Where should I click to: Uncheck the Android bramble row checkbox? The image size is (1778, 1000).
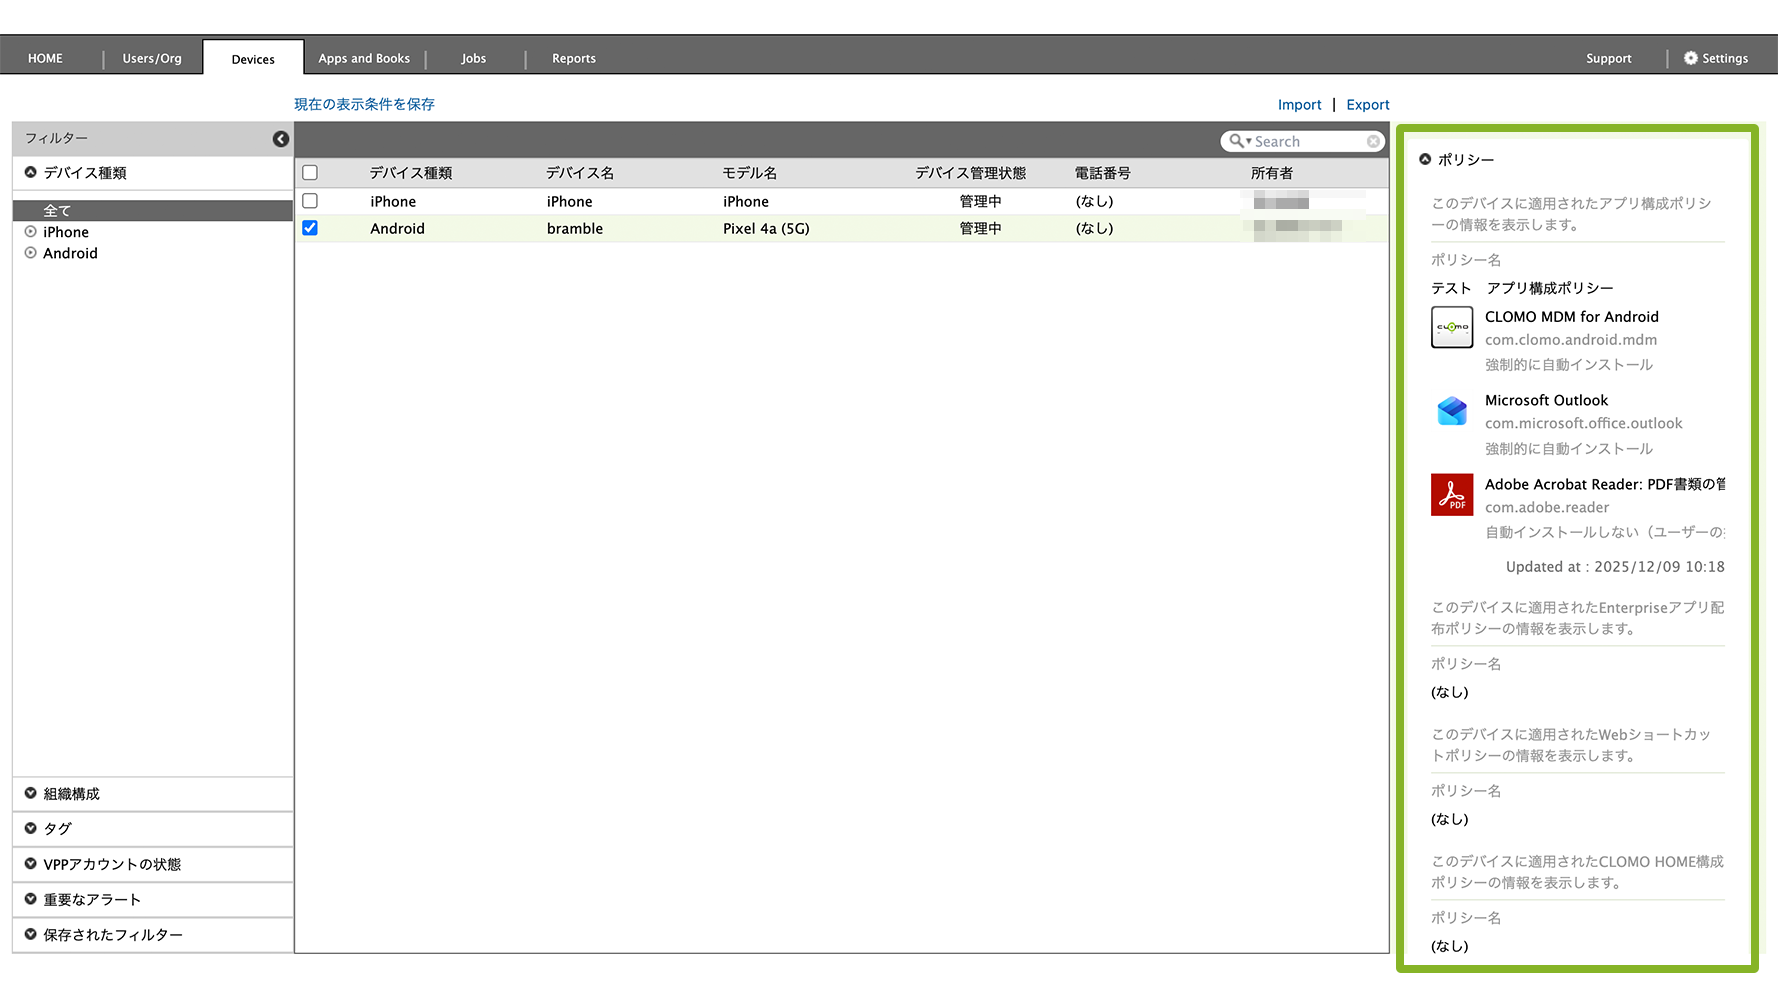click(x=310, y=228)
